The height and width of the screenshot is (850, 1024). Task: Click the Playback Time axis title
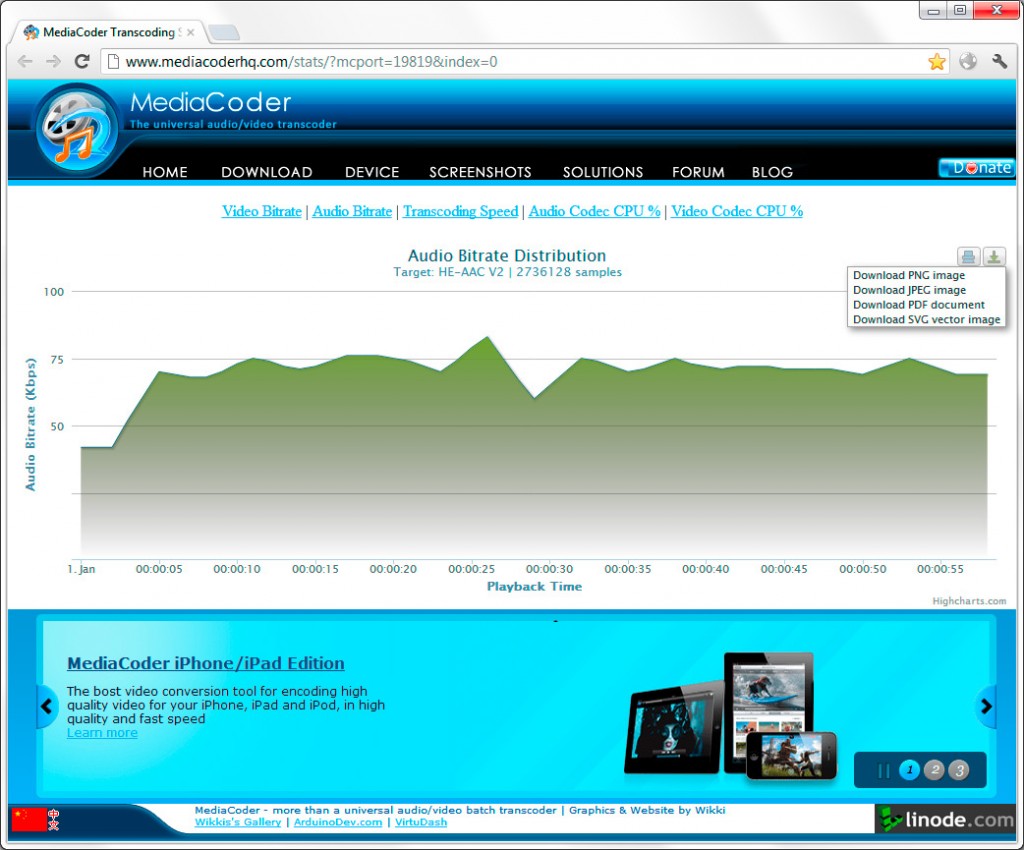(534, 586)
